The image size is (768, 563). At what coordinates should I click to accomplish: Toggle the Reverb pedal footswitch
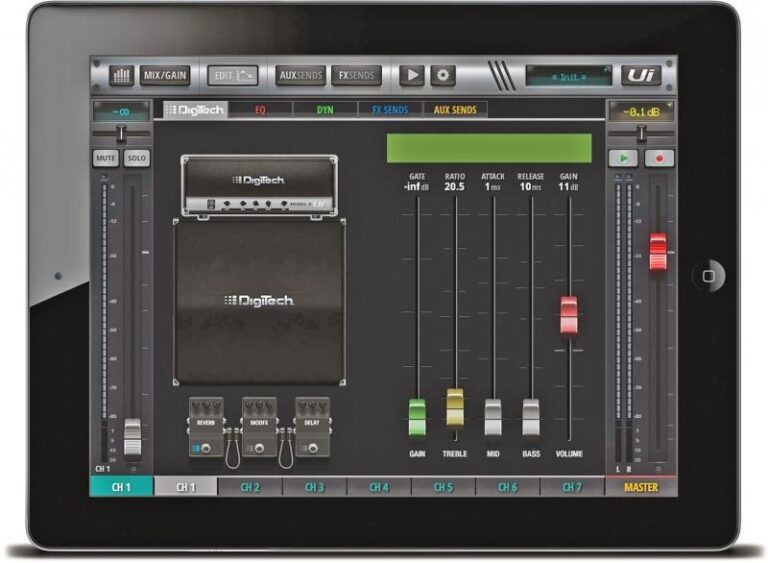coord(206,448)
